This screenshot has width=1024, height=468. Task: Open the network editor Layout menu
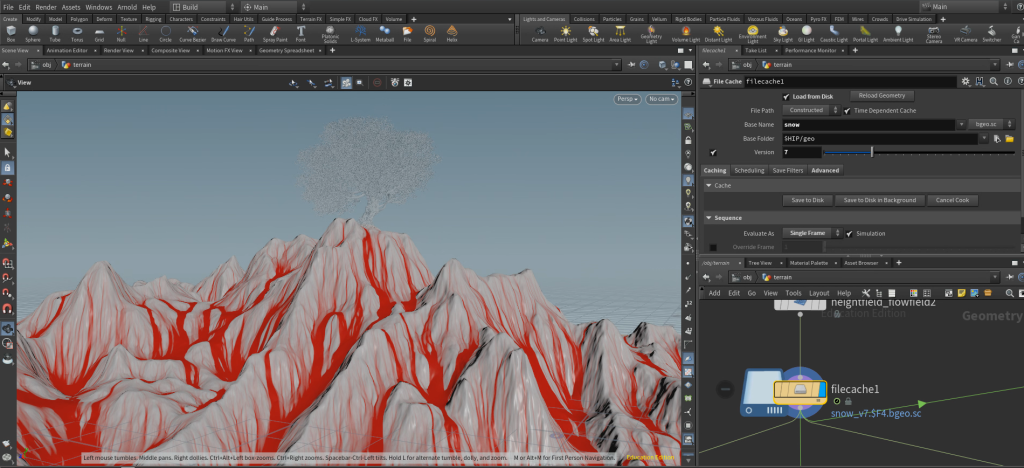(x=818, y=293)
